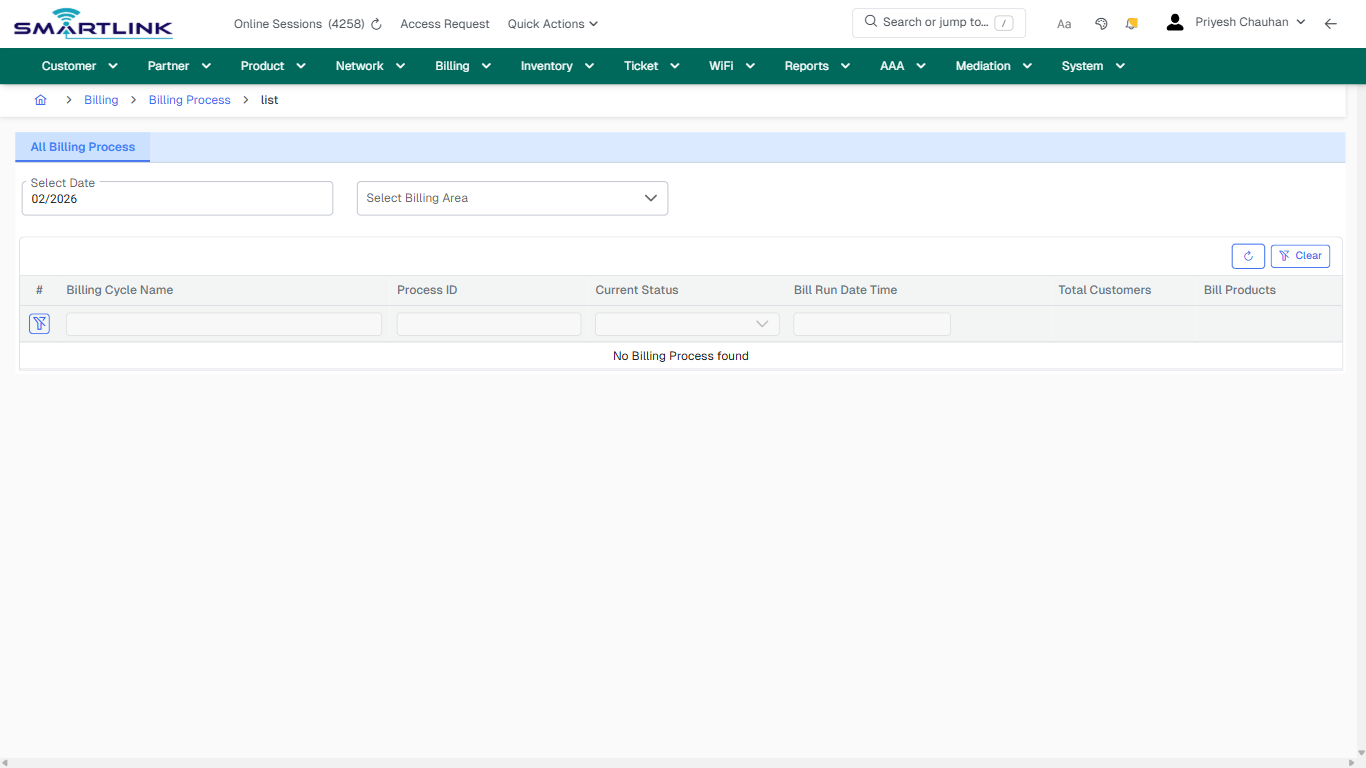Click Access Request in the header
Screen dimensions: 1366x768
[444, 23]
